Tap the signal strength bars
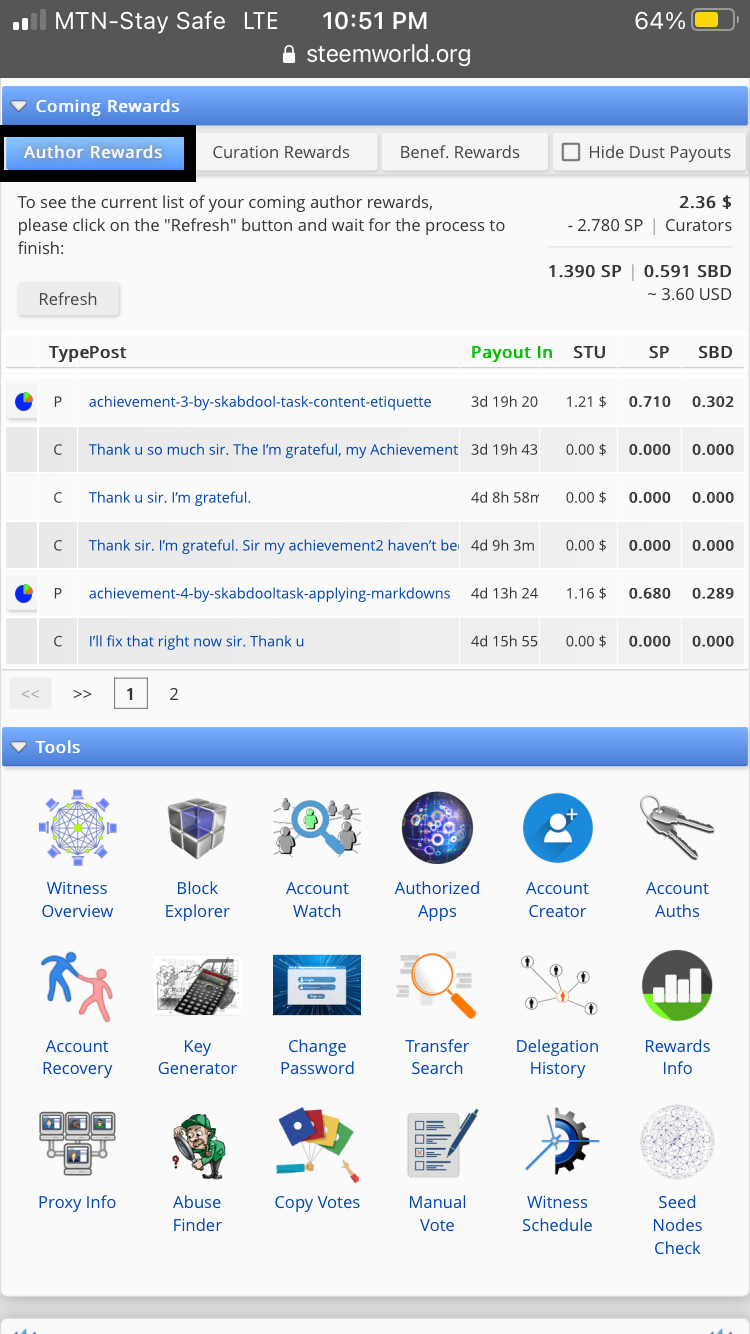The height and width of the screenshot is (1334, 750). click(29, 20)
